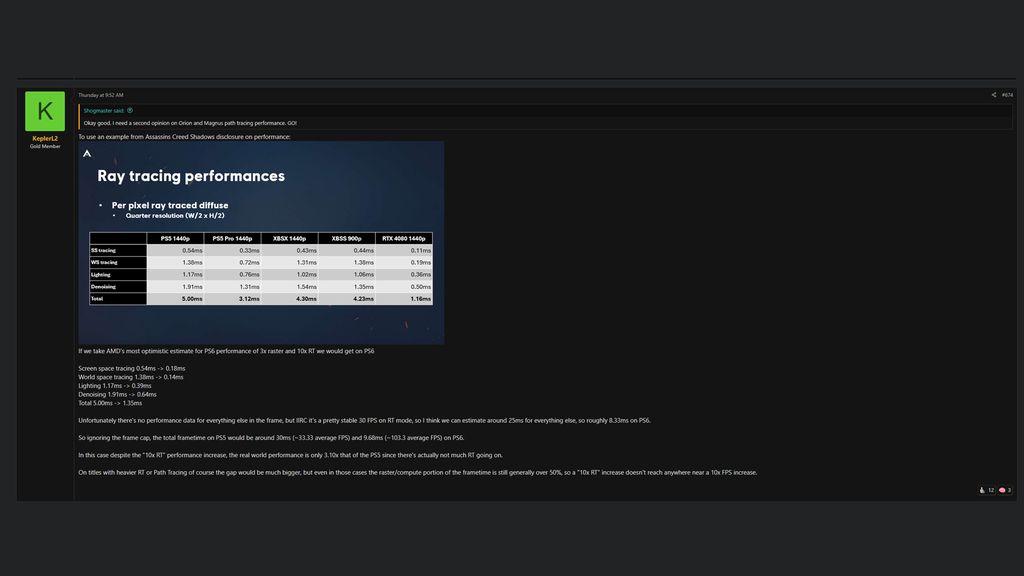Click the 'Total 5.00ms -> 1.35ms' line
This screenshot has height=576, width=1024.
click(110, 403)
